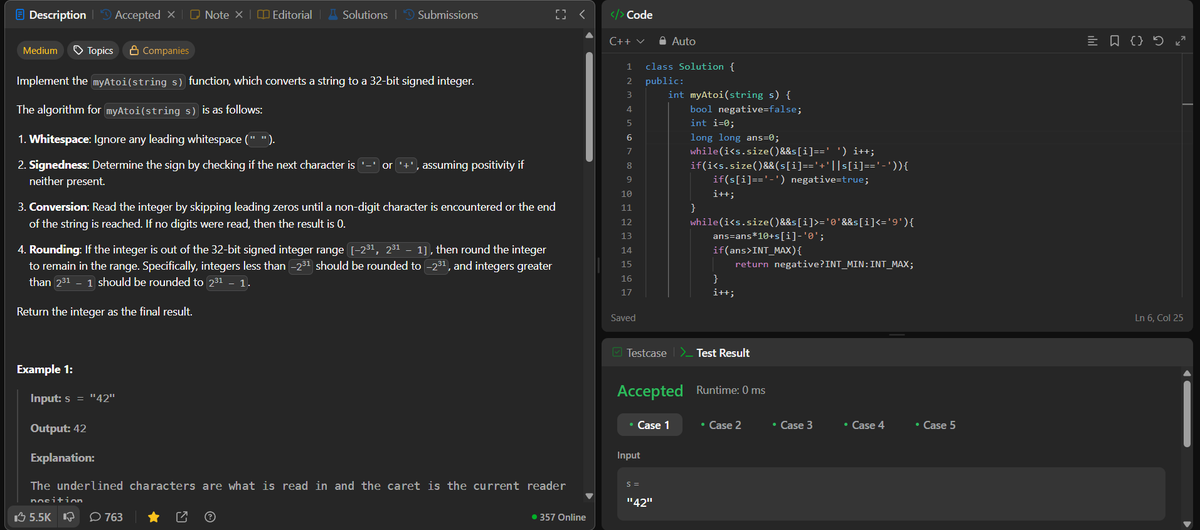Click the 'ans=ans*10+s[i]-'0';' code line
The width and height of the screenshot is (1200, 530).
(x=768, y=236)
